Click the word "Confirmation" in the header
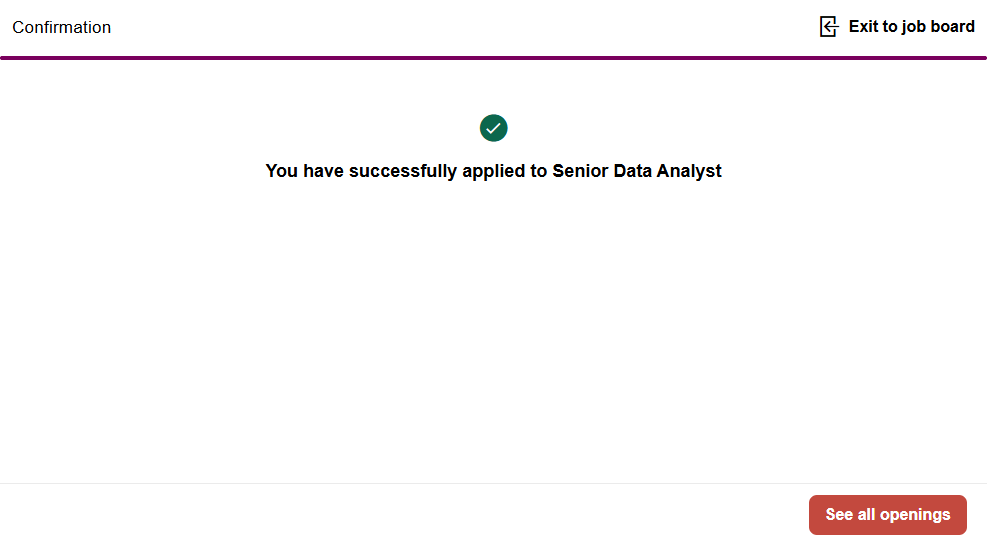Screen dimensions: 987x547 (62, 28)
